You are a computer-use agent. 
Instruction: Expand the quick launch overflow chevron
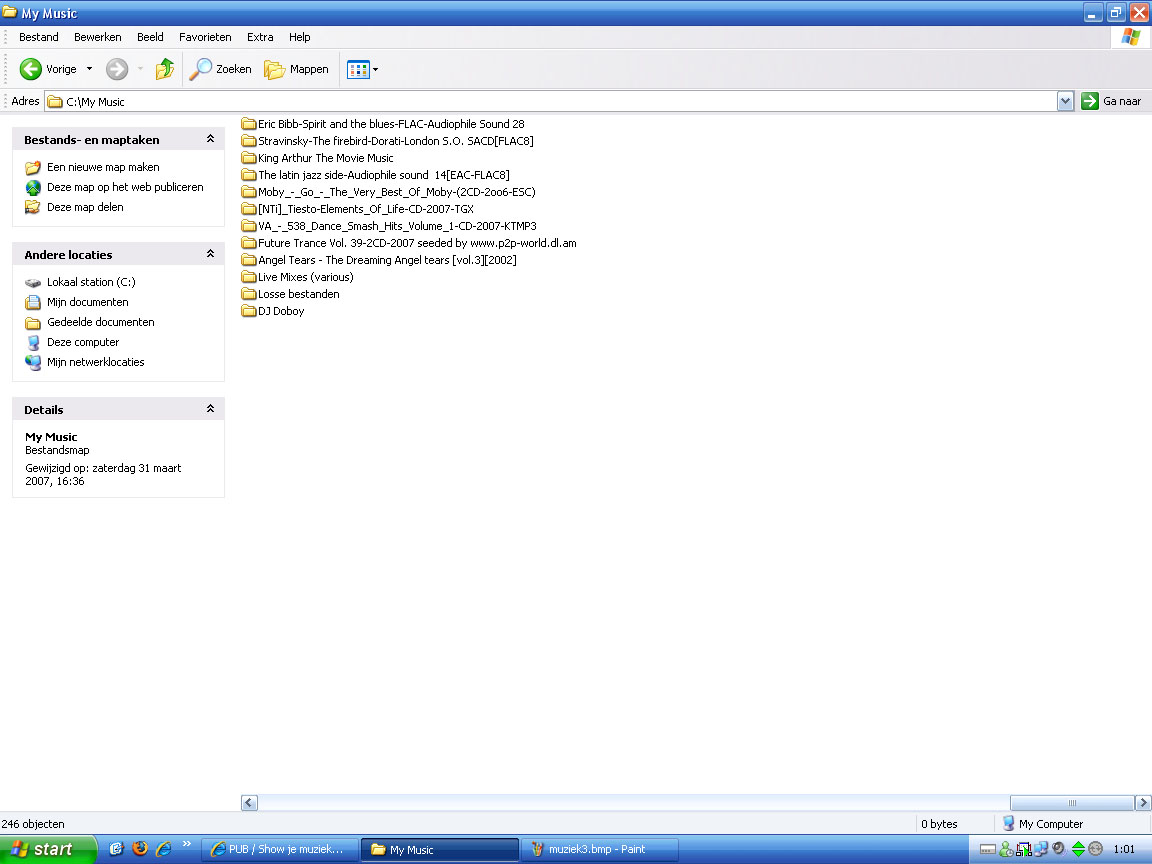[187, 844]
